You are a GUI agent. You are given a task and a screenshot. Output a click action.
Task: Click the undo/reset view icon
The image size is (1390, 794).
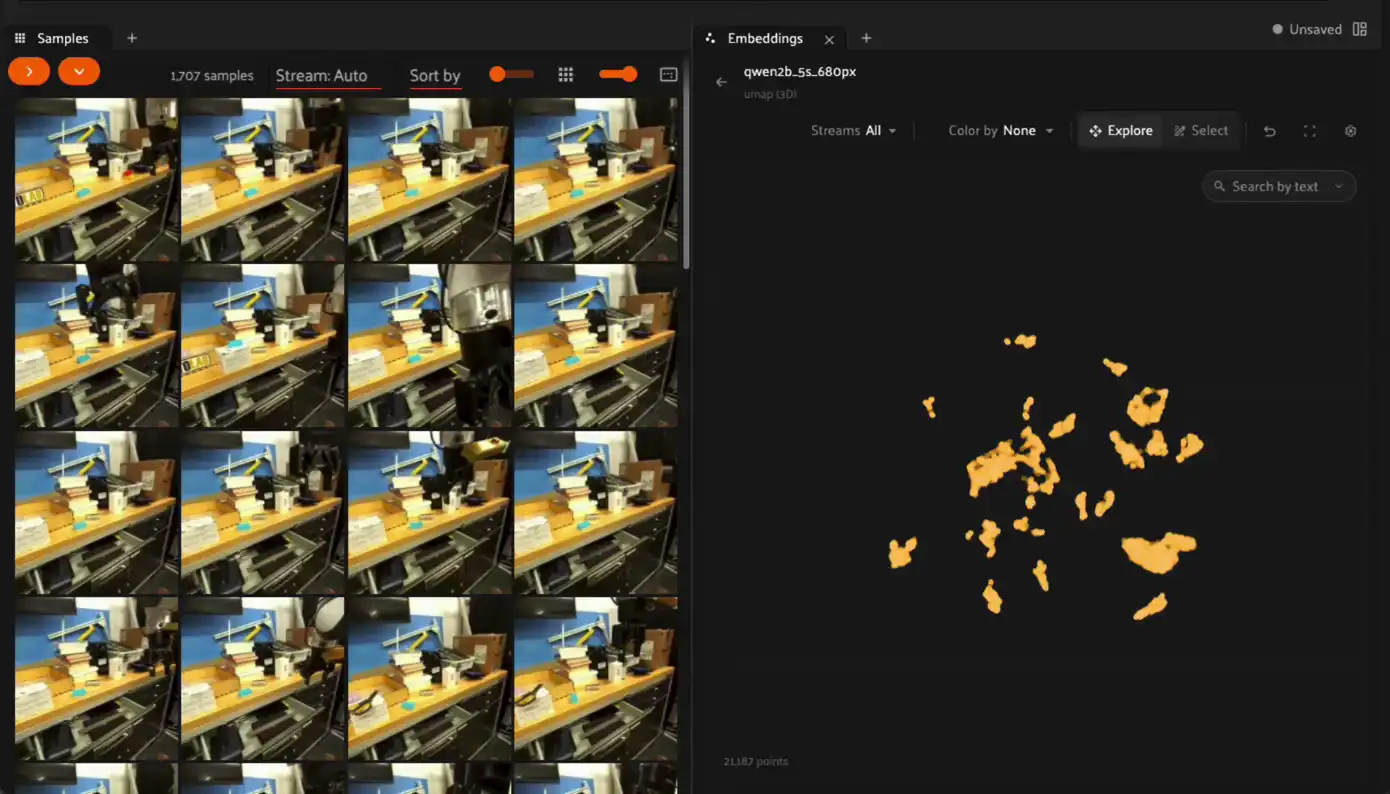click(x=1269, y=131)
